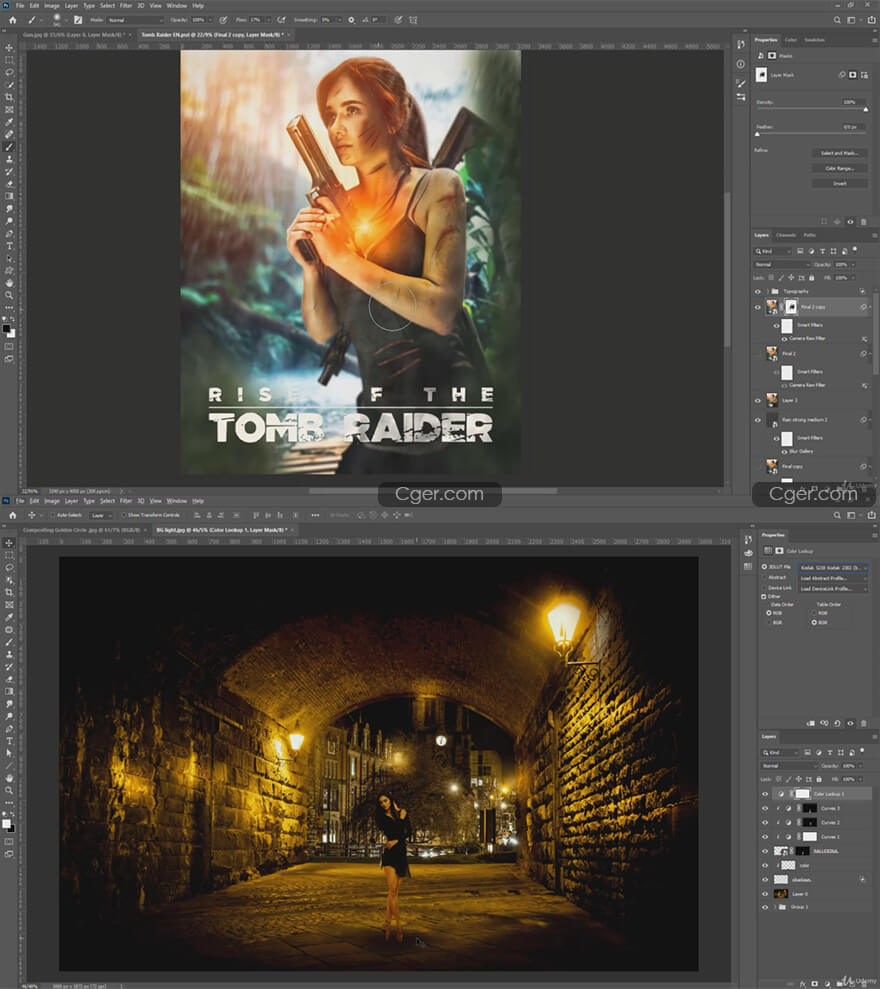This screenshot has height=989, width=880.
Task: Select Move tool in top window toolbar
Action: pos(9,48)
